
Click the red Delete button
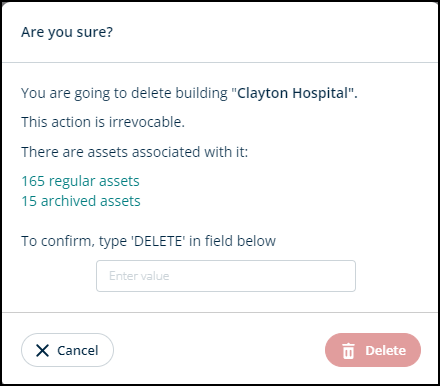point(373,350)
